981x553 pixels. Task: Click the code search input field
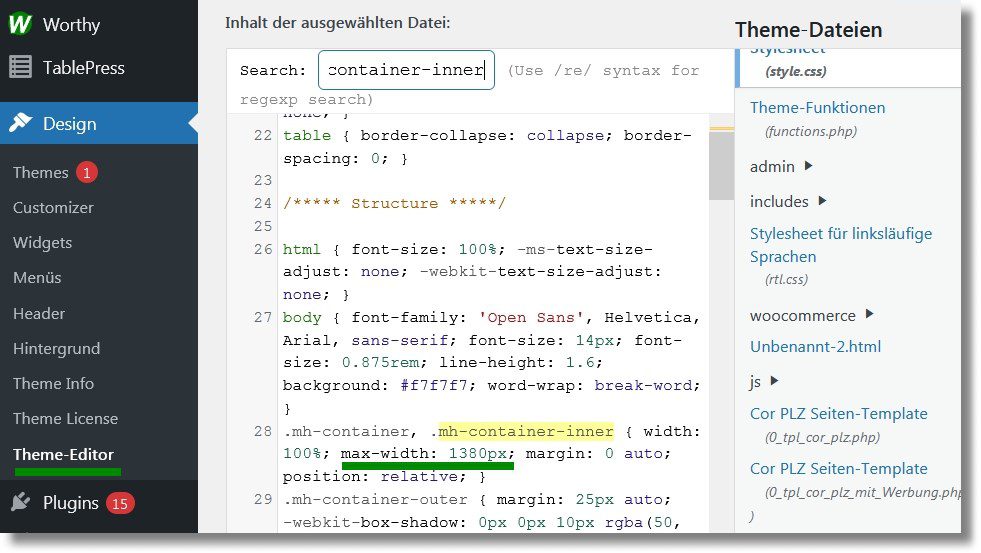406,71
